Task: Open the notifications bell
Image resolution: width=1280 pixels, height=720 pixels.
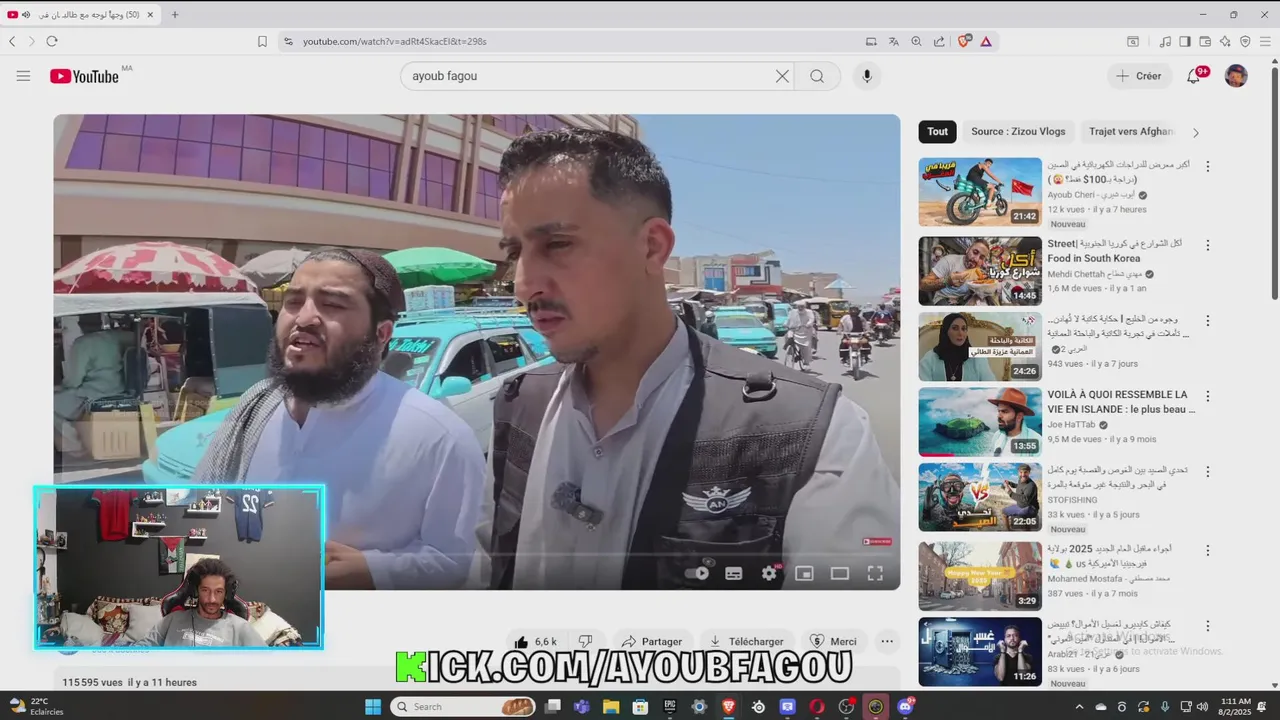Action: pos(1193,76)
